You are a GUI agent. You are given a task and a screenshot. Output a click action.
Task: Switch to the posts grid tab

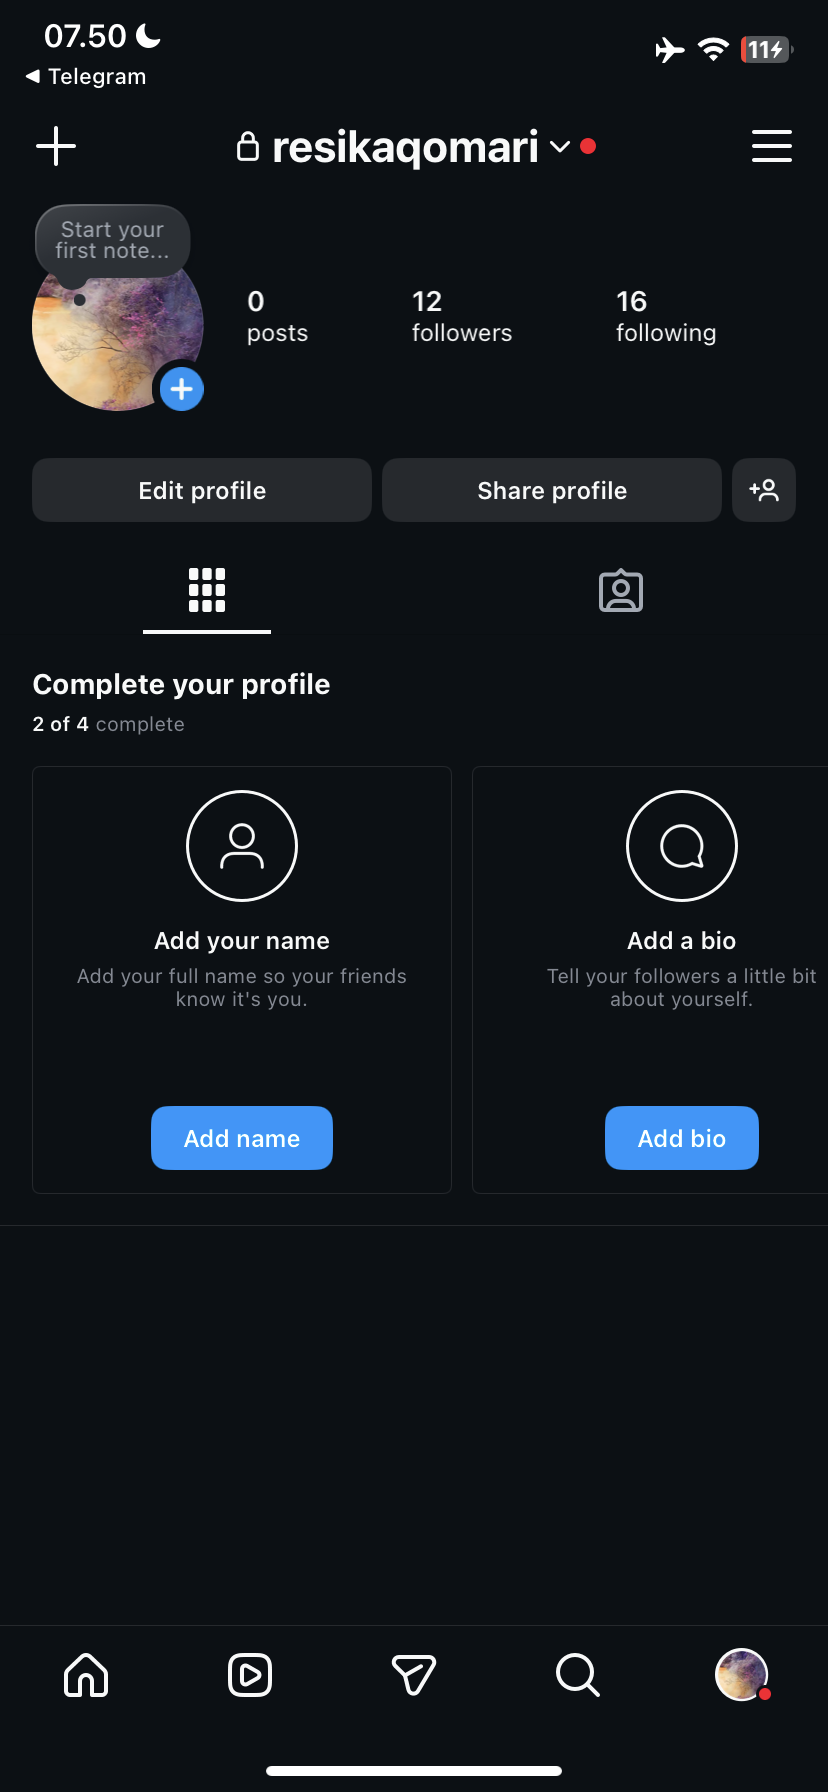pyautogui.click(x=207, y=590)
